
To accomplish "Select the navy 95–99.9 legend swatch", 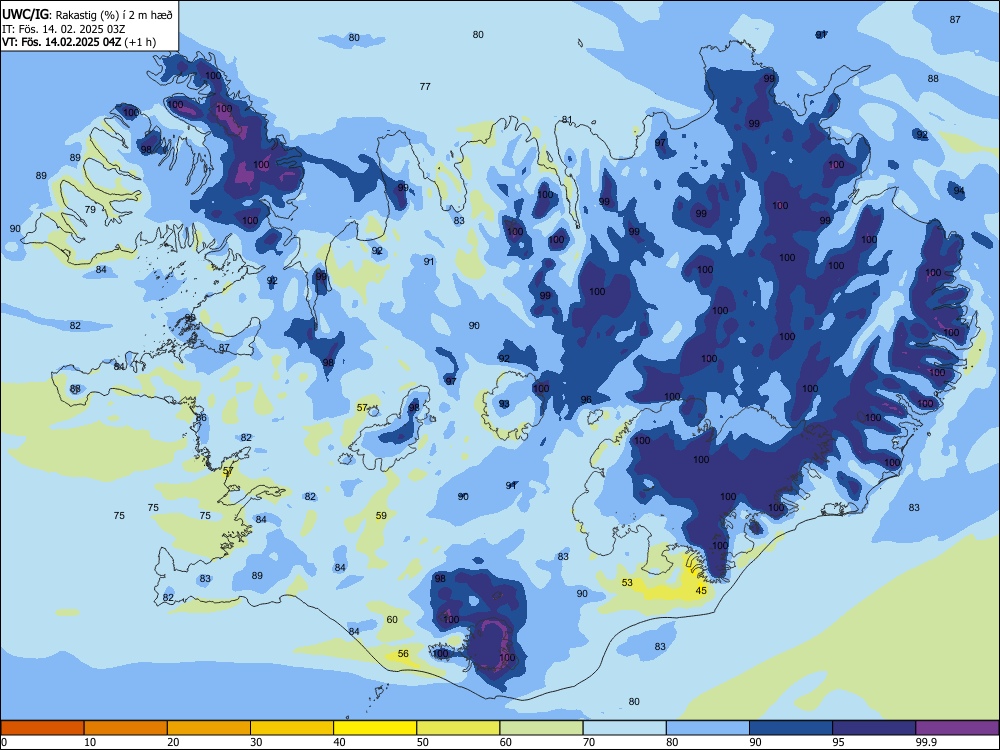I will [874, 728].
